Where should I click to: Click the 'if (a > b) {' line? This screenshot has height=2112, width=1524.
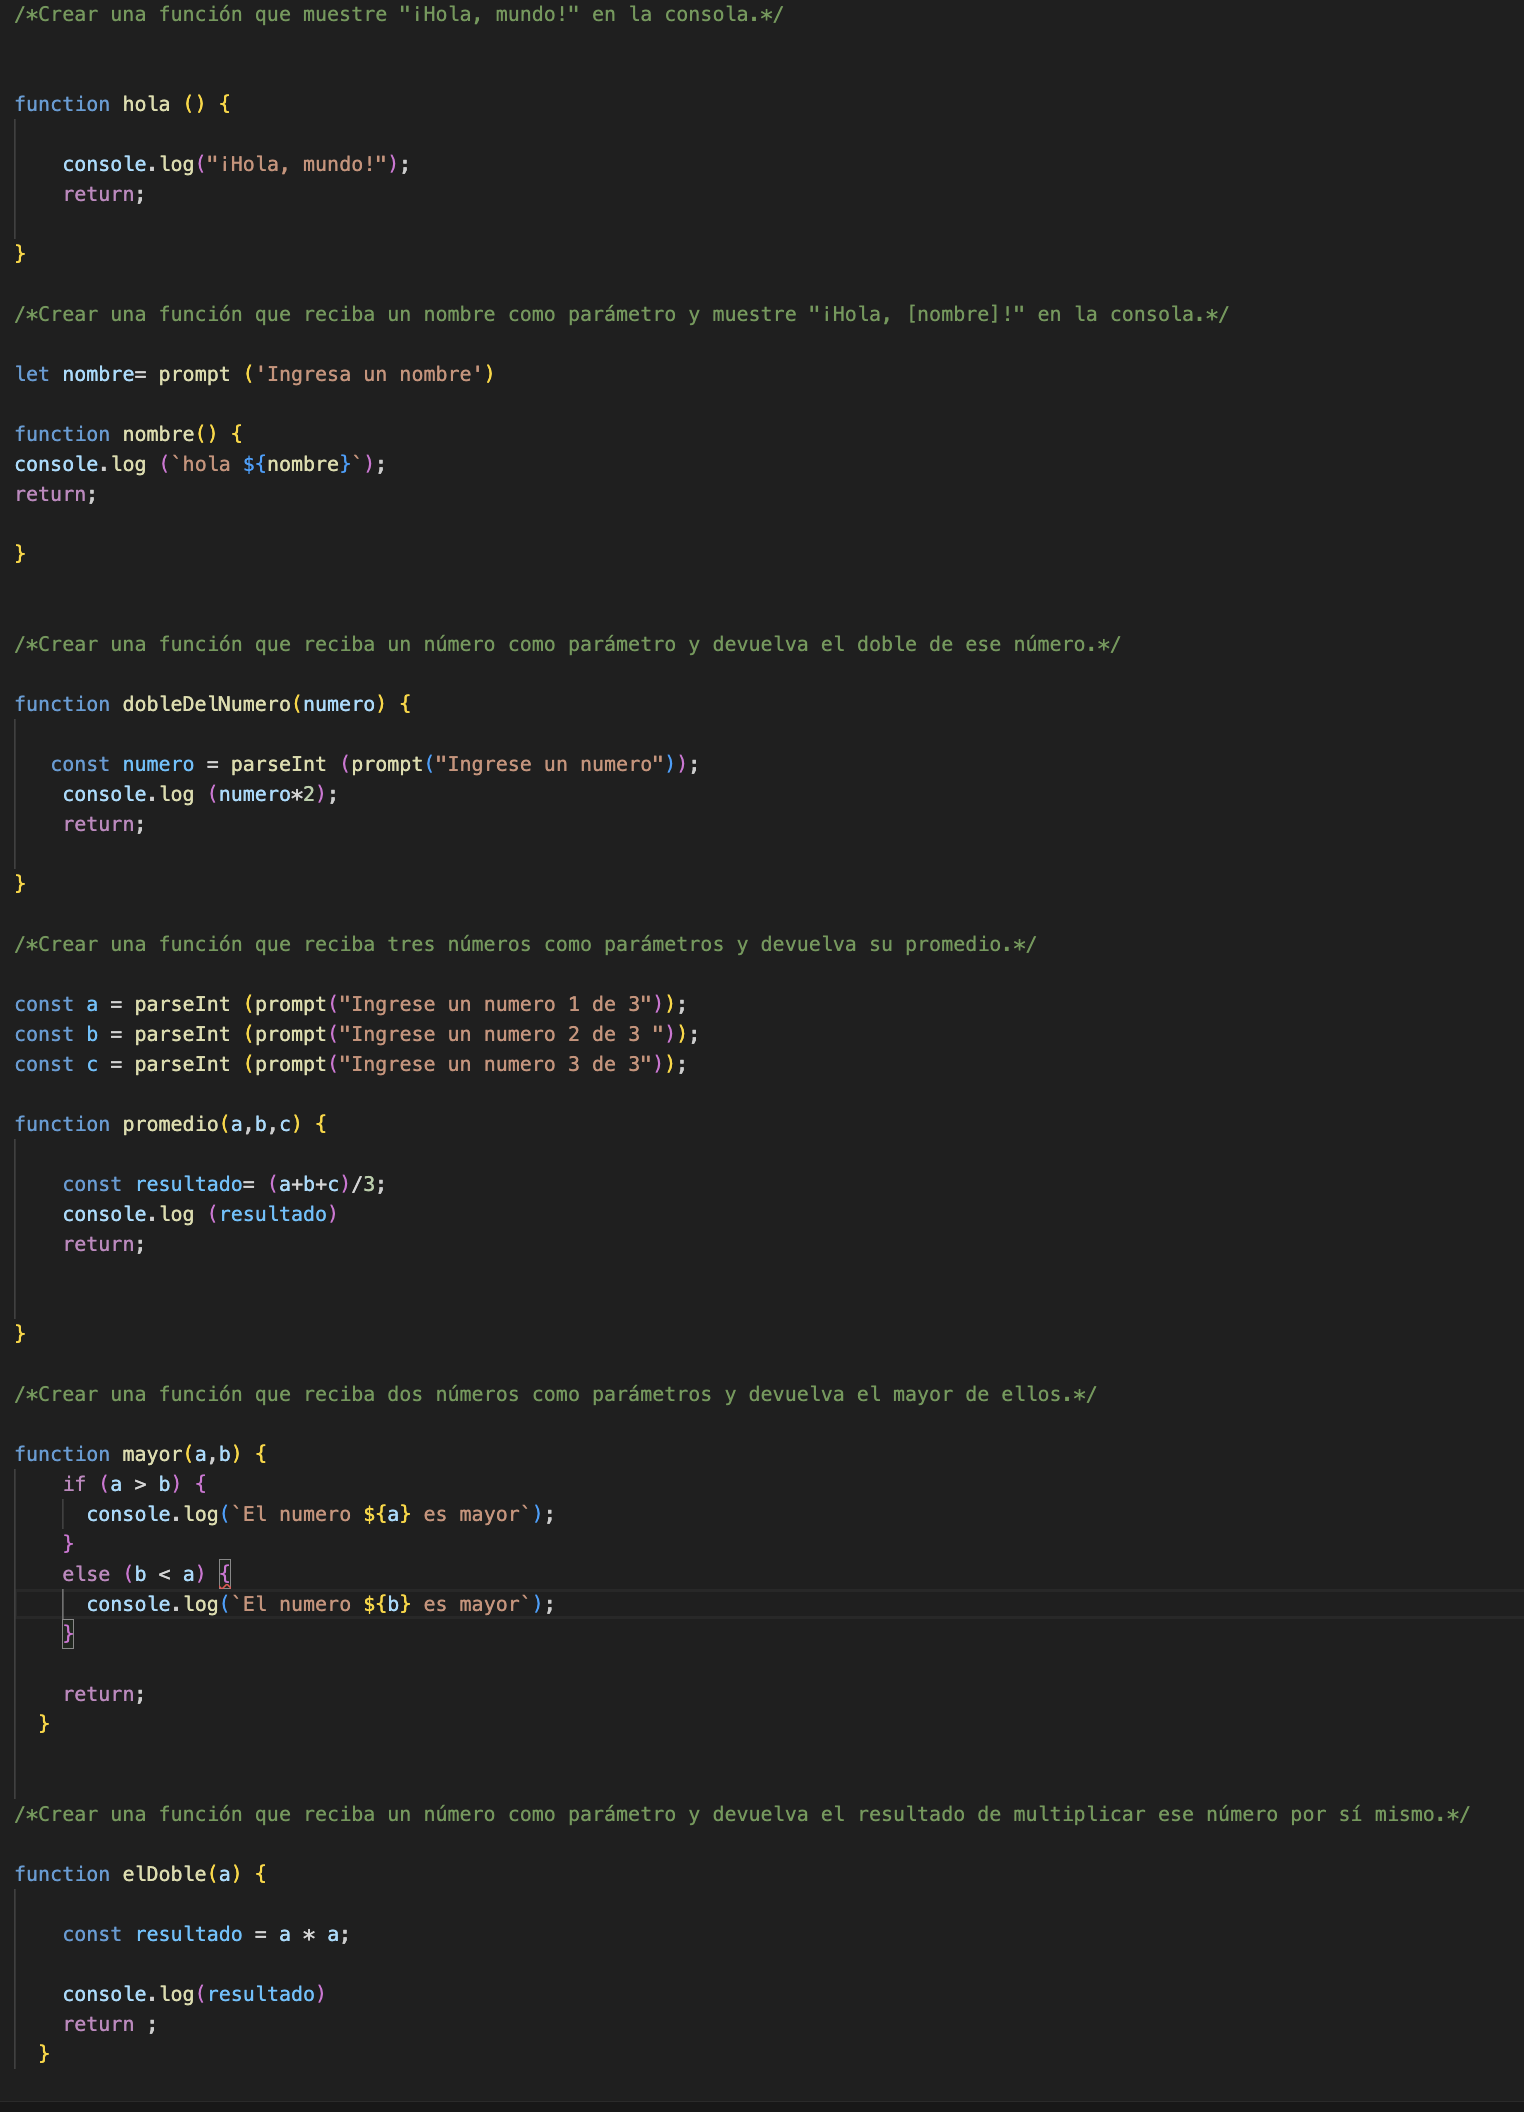134,1484
